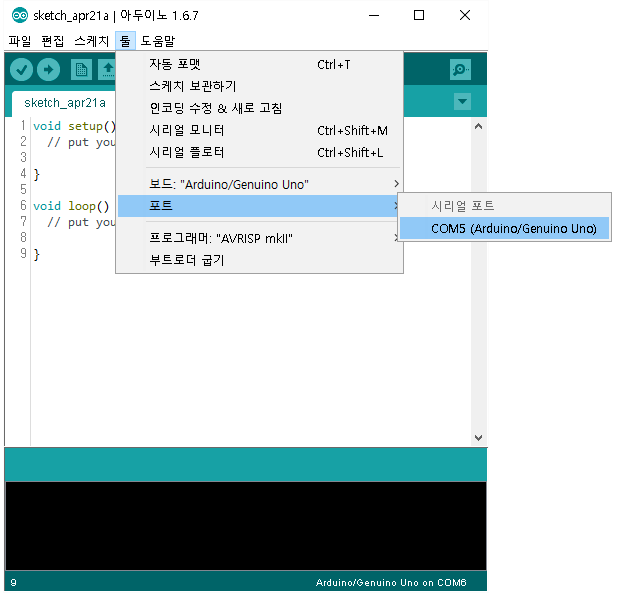
Task: Close the open 툴 menu
Action: click(x=125, y=41)
